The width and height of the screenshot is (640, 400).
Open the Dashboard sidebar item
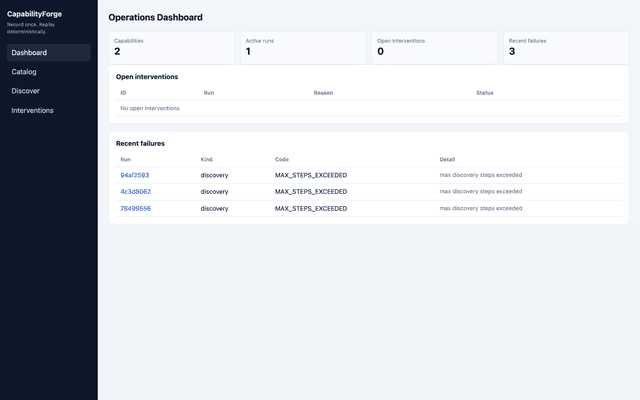pos(49,53)
